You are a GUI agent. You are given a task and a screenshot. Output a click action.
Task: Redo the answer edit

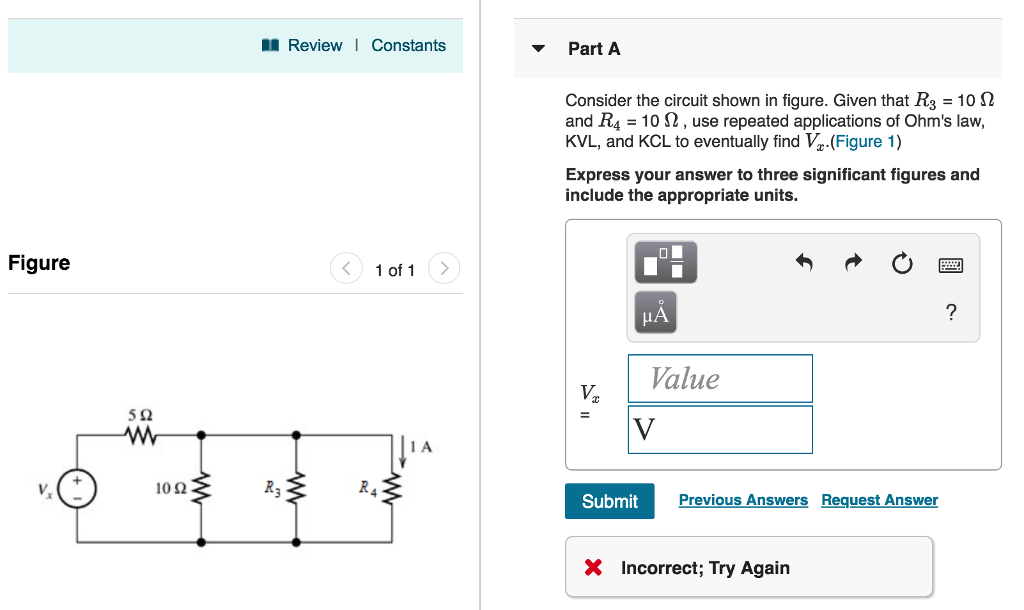tap(852, 263)
